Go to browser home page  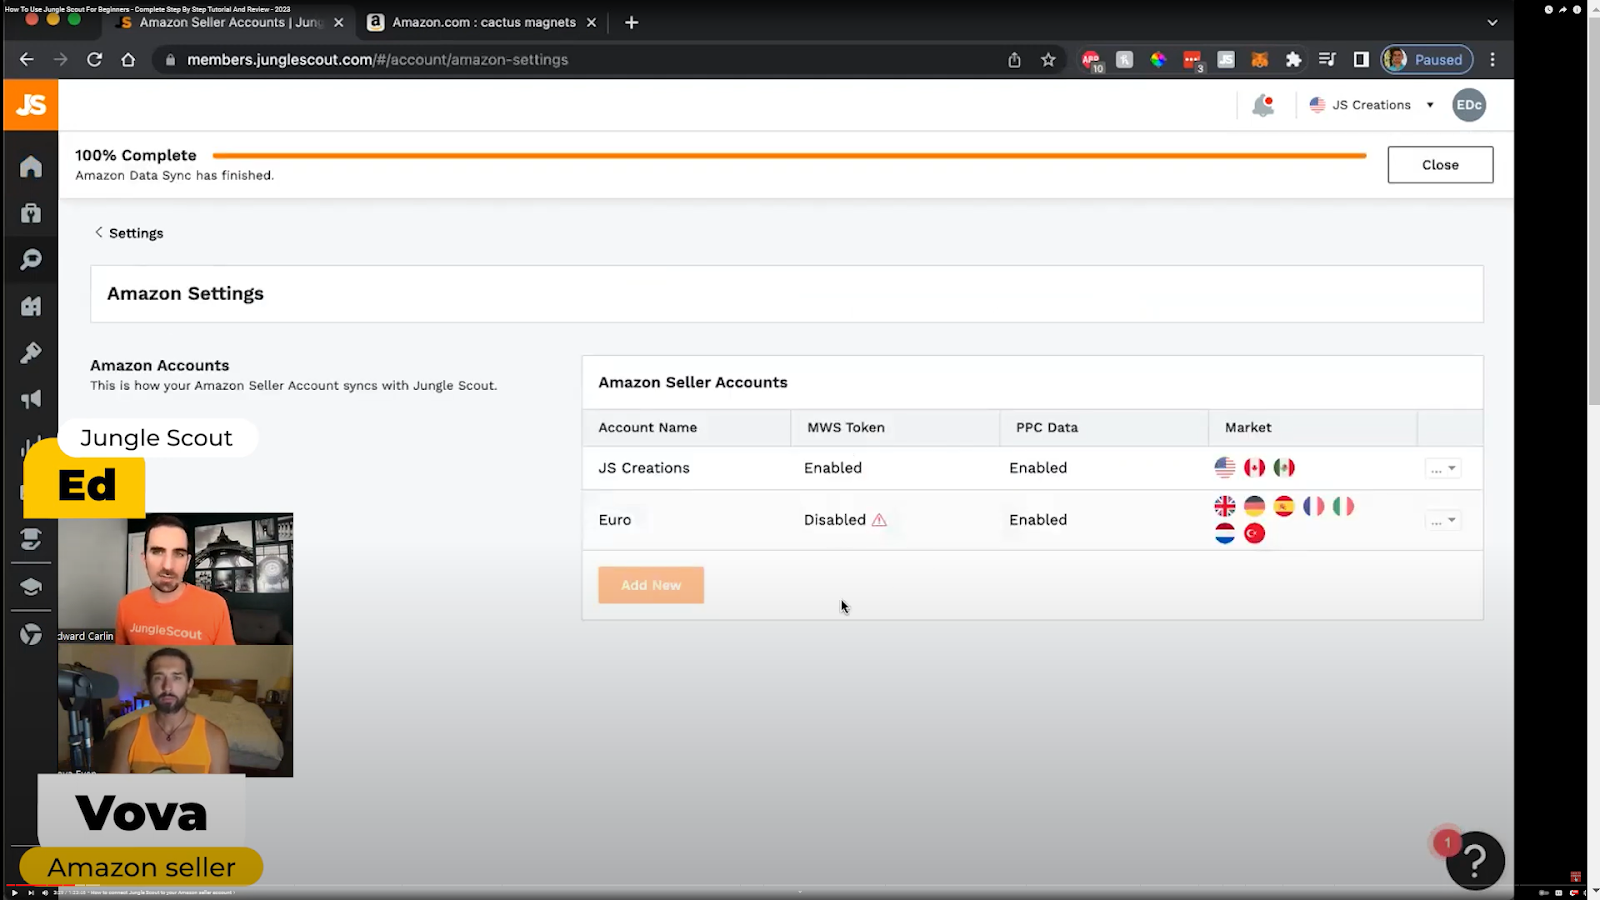[x=128, y=60]
